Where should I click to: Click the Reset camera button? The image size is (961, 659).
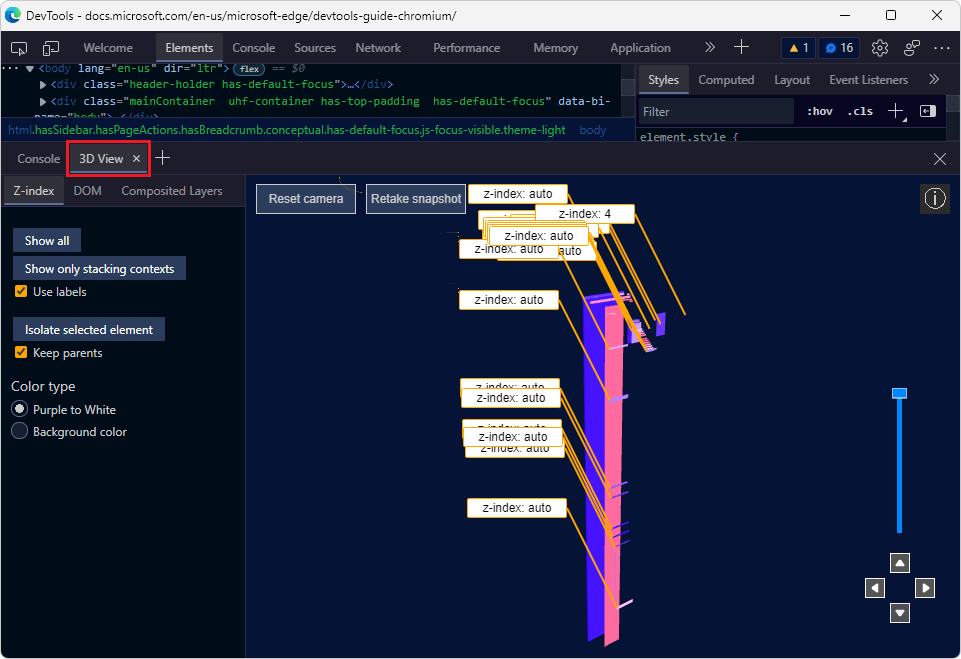(305, 198)
